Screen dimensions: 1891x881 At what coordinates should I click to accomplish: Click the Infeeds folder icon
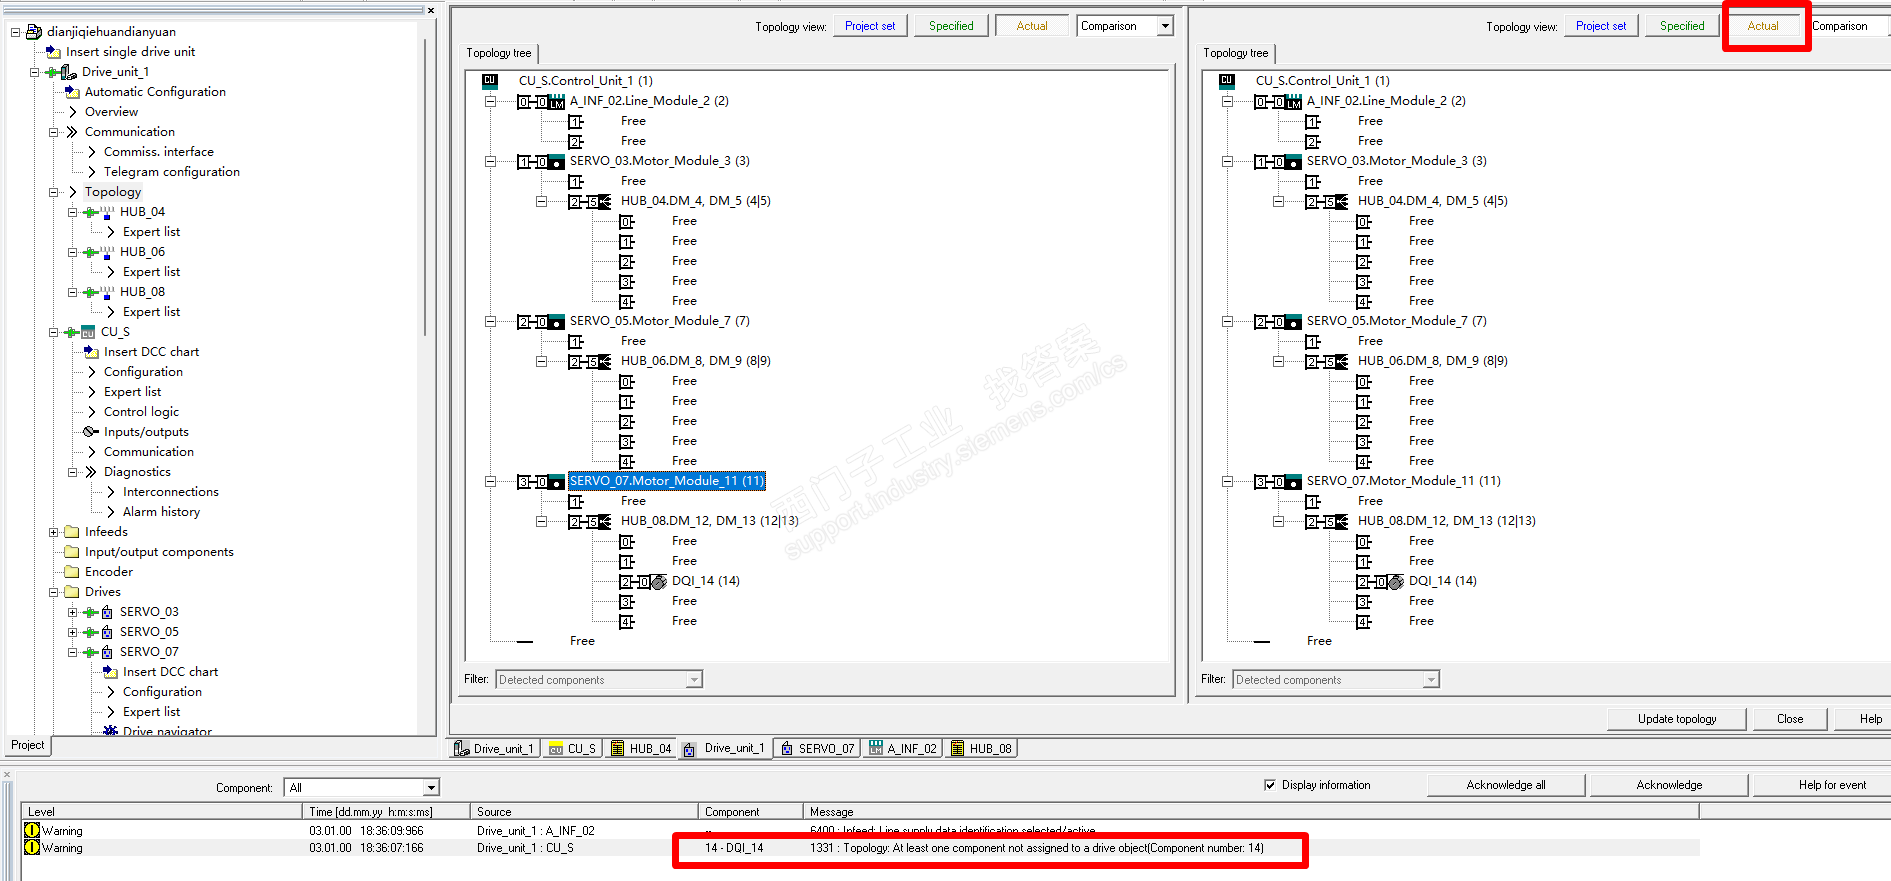point(72,532)
